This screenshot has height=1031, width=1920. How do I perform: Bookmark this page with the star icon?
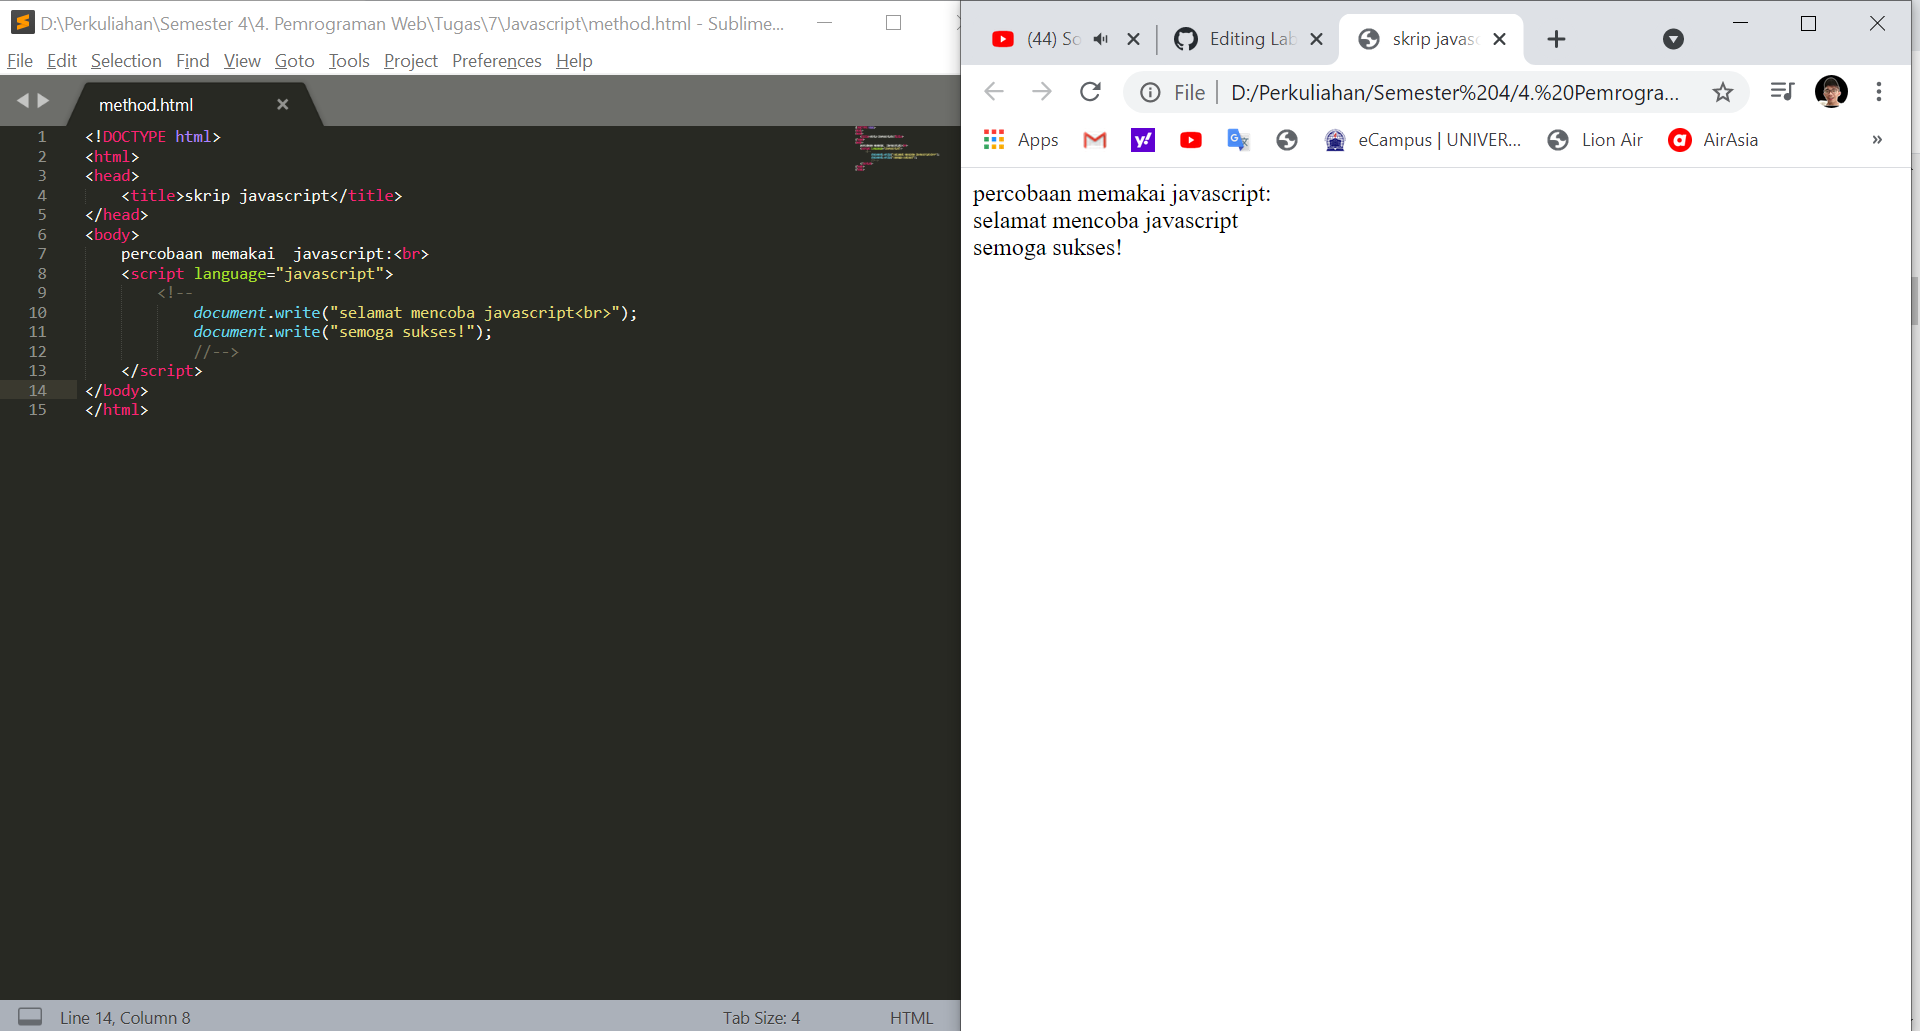[1723, 92]
